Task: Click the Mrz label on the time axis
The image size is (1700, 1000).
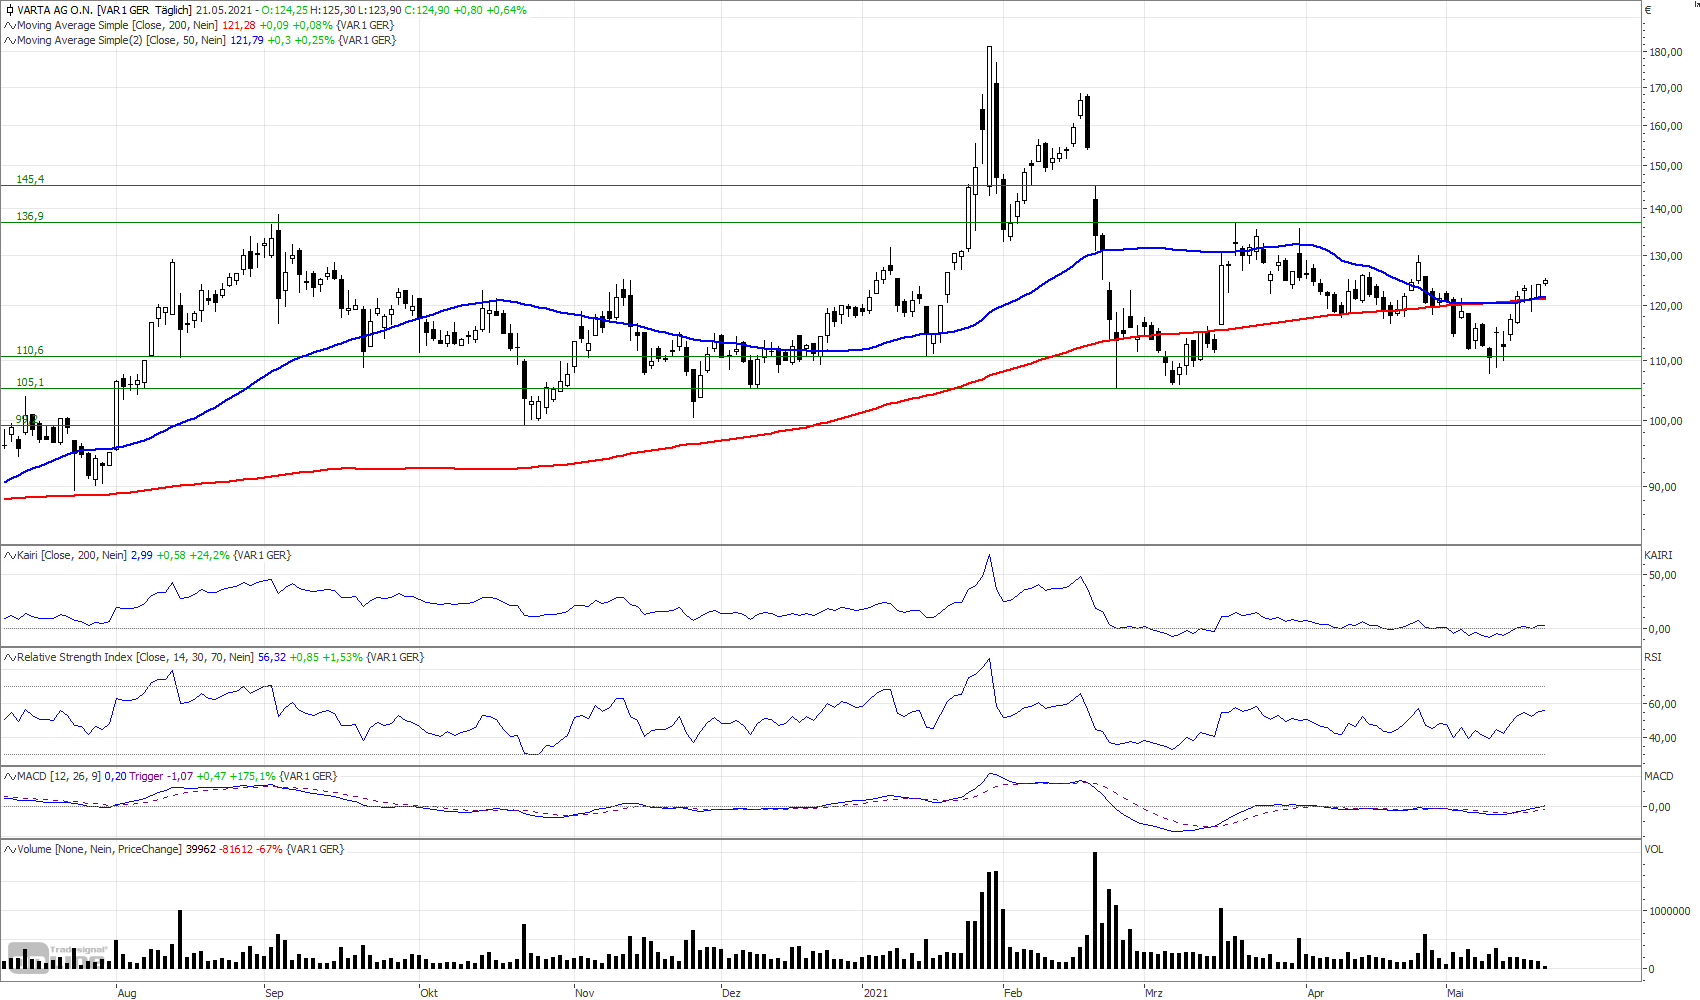Action: pyautogui.click(x=1154, y=993)
